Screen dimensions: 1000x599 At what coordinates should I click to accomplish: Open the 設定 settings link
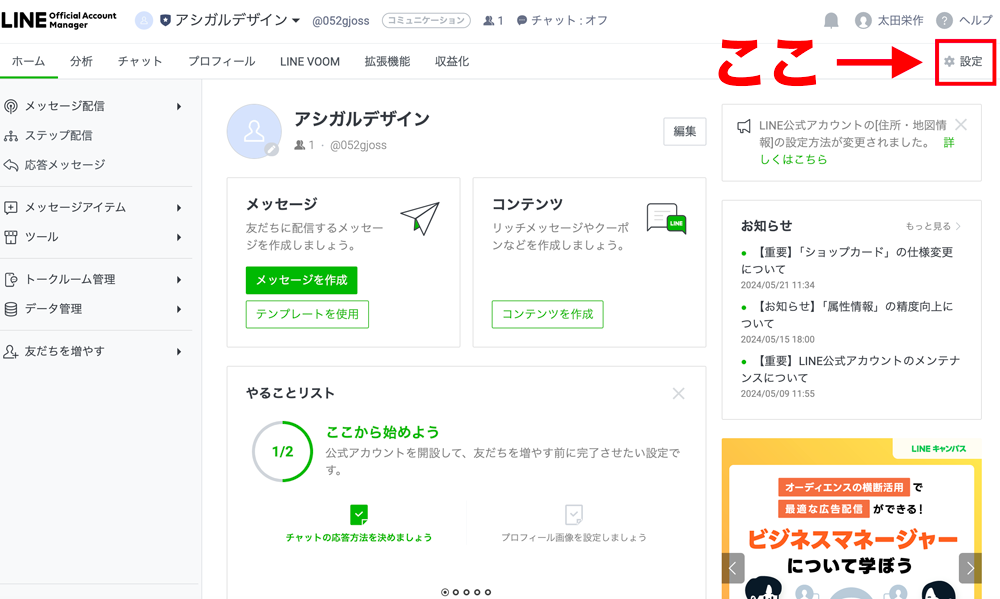[x=964, y=61]
